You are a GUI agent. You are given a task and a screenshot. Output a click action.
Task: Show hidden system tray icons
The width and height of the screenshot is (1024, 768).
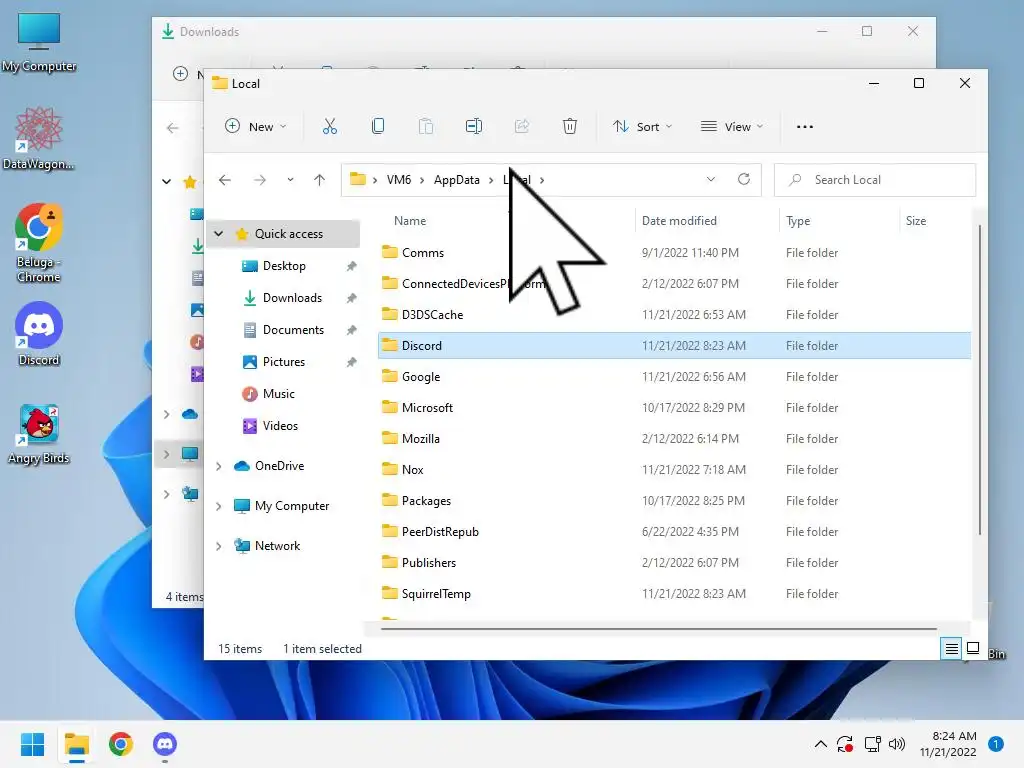[821, 744]
